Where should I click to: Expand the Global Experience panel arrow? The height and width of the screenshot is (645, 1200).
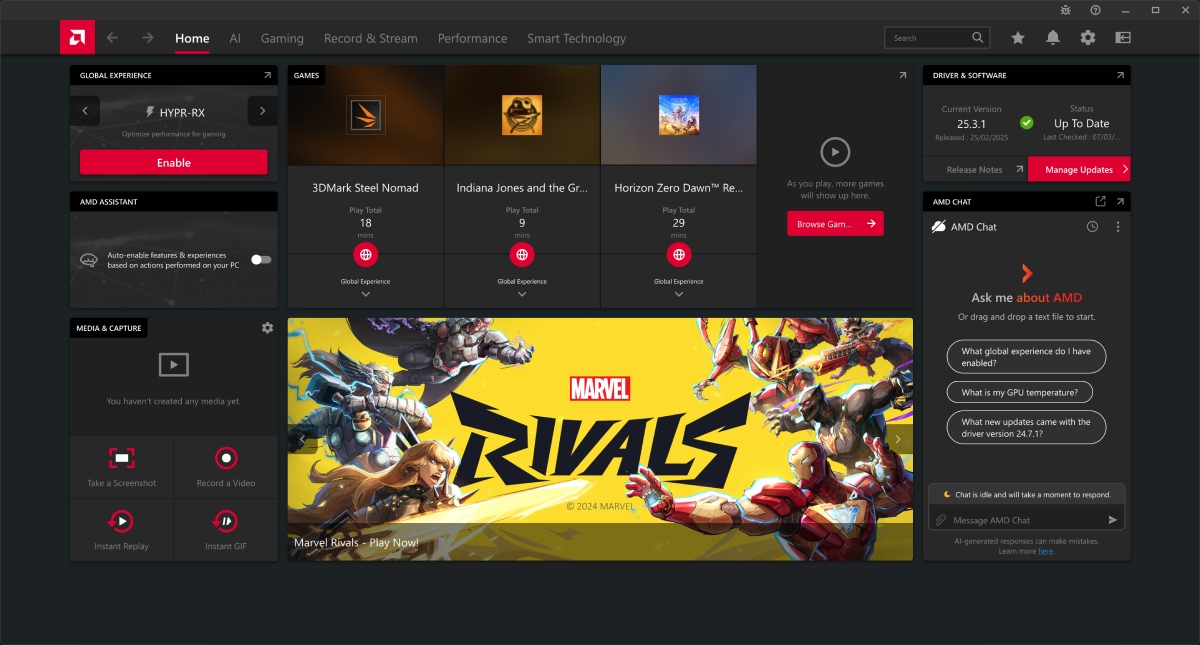[267, 75]
